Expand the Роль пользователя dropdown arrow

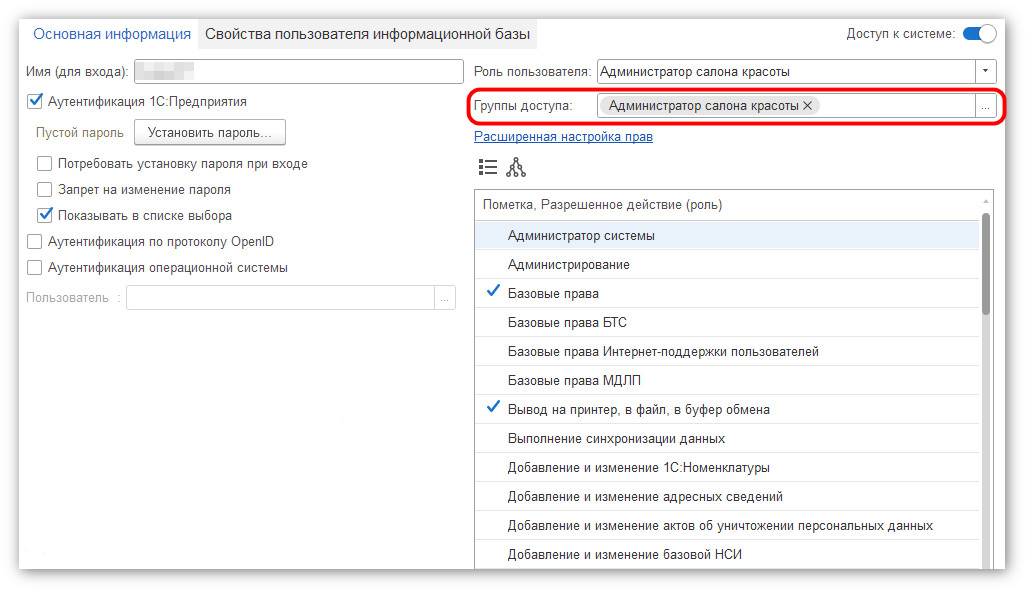click(x=985, y=71)
